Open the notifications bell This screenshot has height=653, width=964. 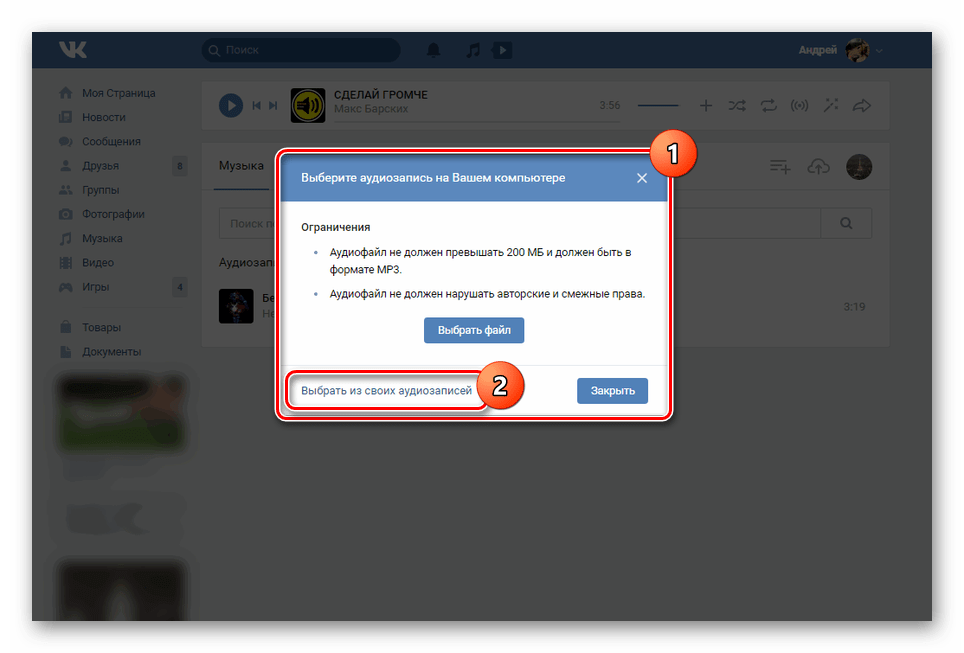click(x=433, y=50)
